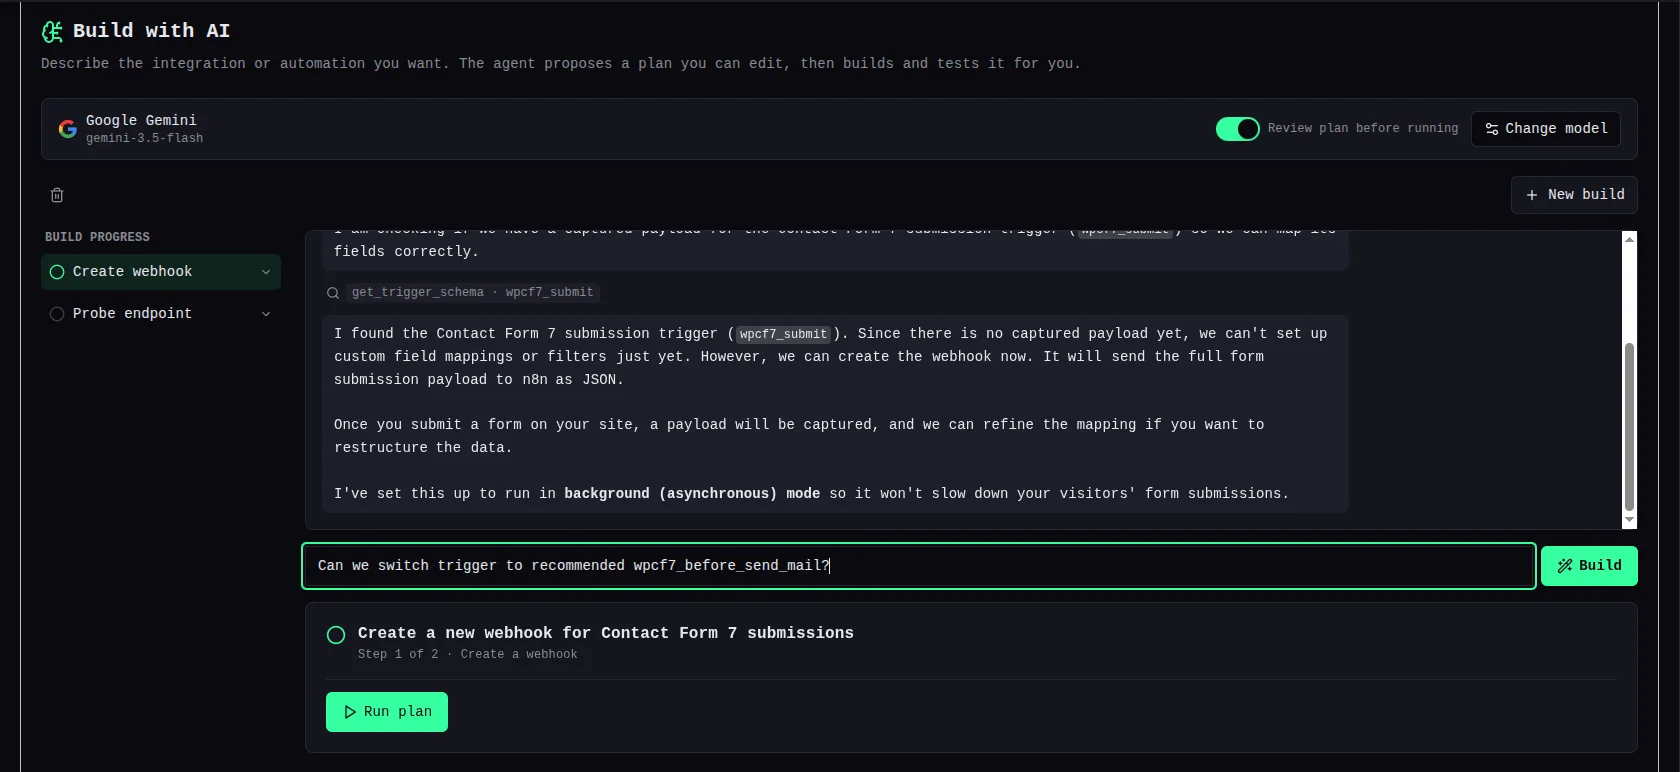Click the green Build button
This screenshot has width=1680, height=772.
click(1589, 566)
